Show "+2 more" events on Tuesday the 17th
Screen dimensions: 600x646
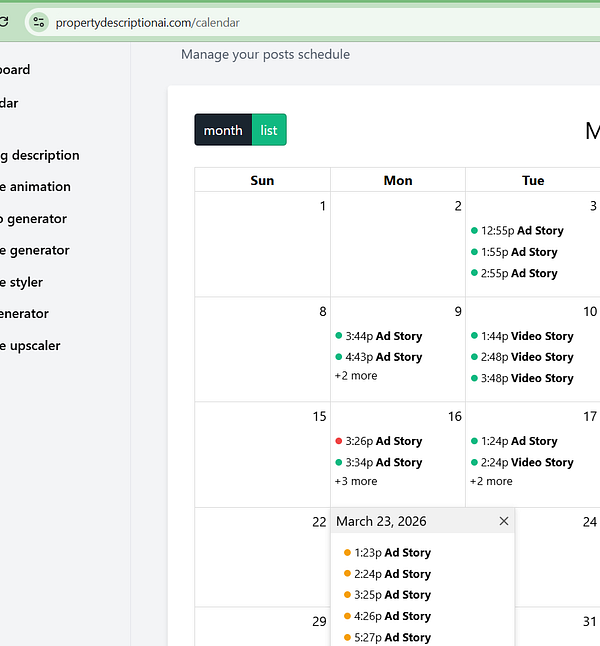tap(491, 481)
